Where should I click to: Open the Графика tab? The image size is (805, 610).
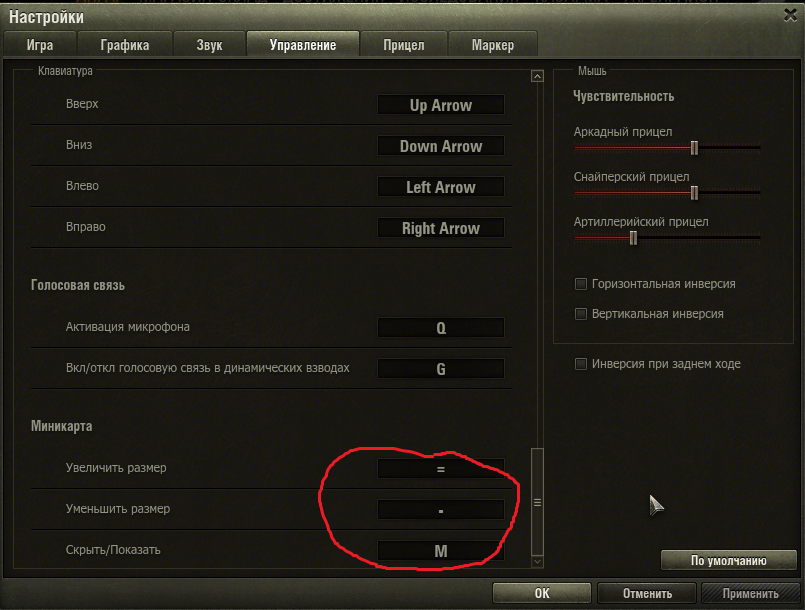click(125, 45)
